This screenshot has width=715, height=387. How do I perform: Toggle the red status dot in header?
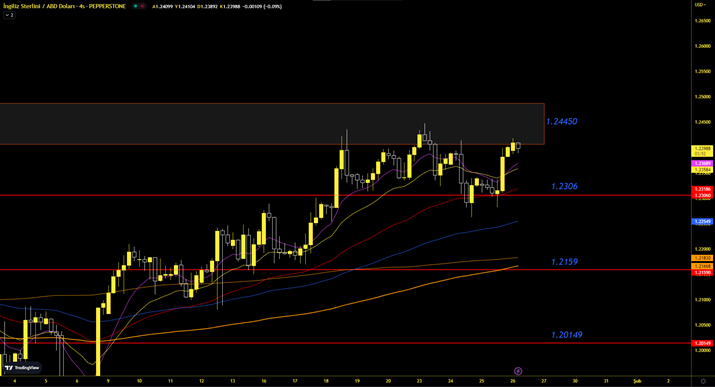point(142,6)
